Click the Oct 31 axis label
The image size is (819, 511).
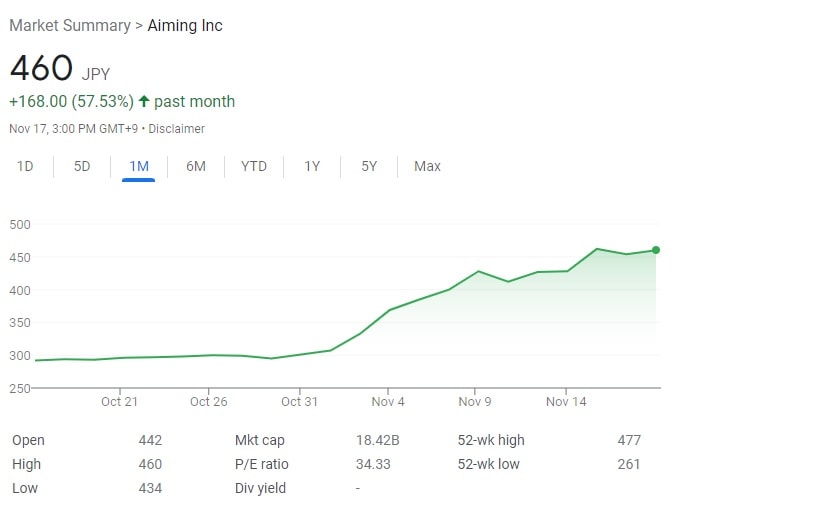click(299, 402)
